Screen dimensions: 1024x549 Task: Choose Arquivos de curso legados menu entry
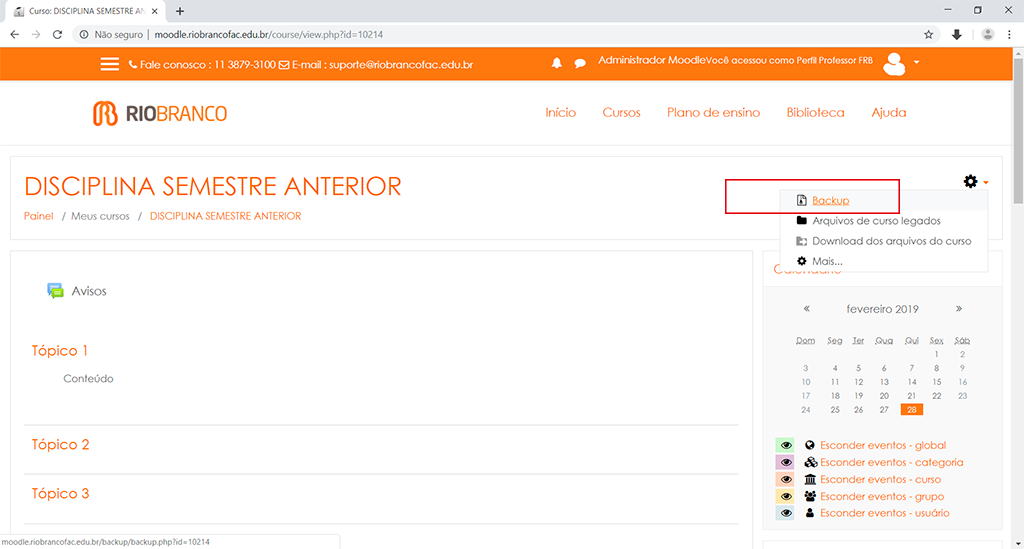point(876,221)
